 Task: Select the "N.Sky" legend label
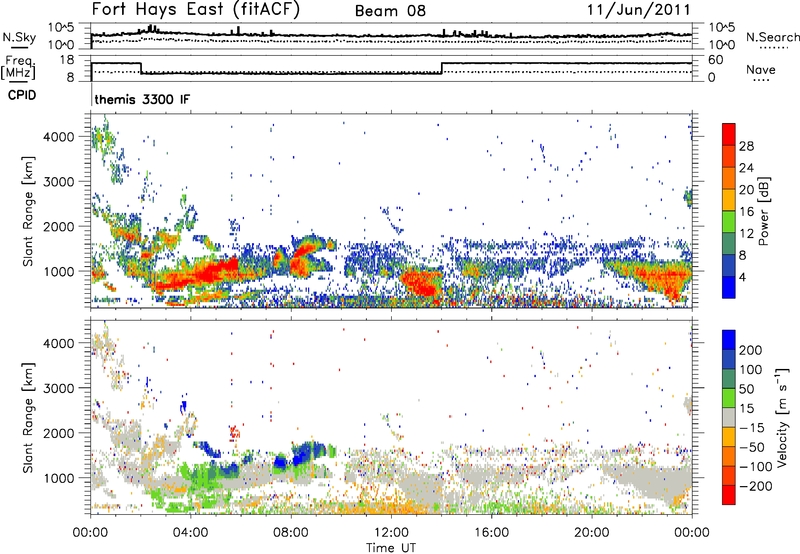click(x=19, y=37)
